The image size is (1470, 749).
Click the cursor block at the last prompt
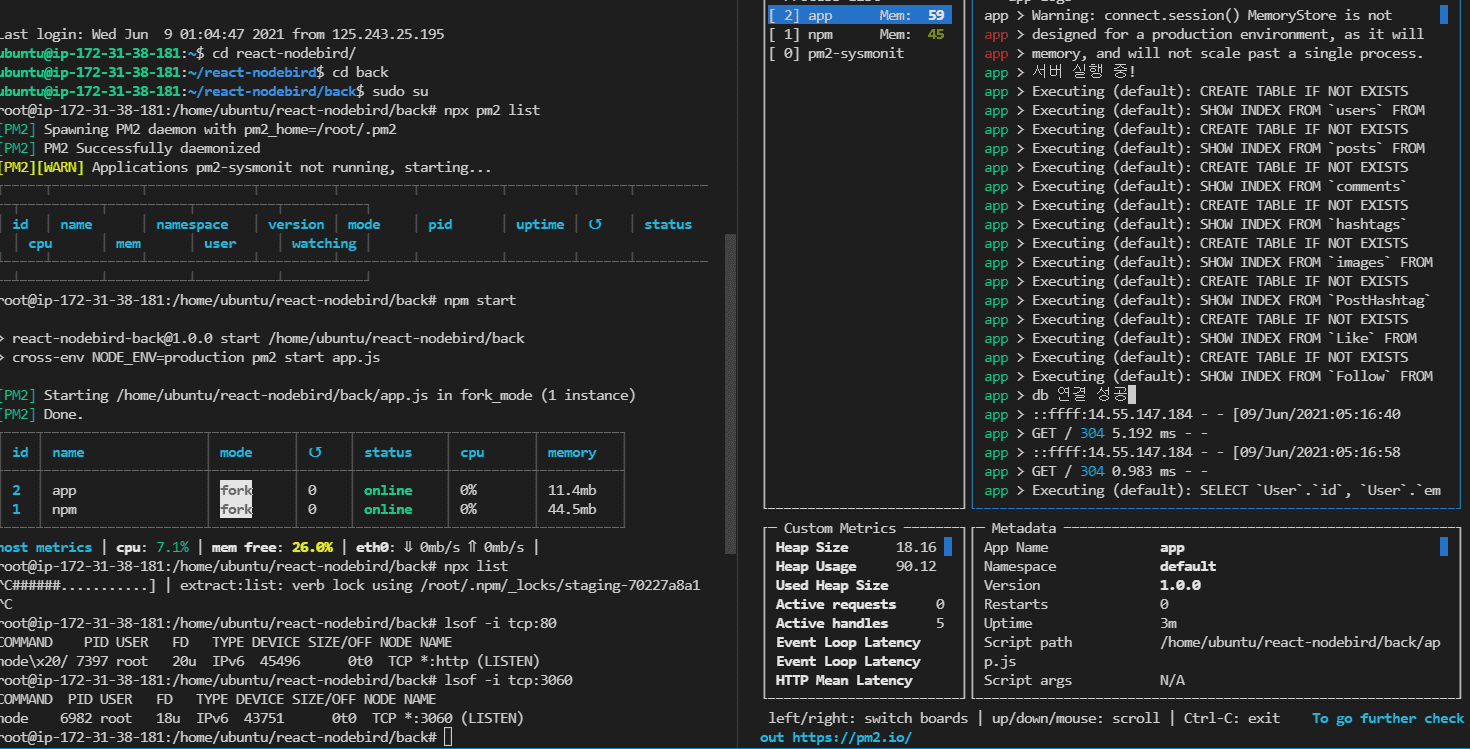447,737
